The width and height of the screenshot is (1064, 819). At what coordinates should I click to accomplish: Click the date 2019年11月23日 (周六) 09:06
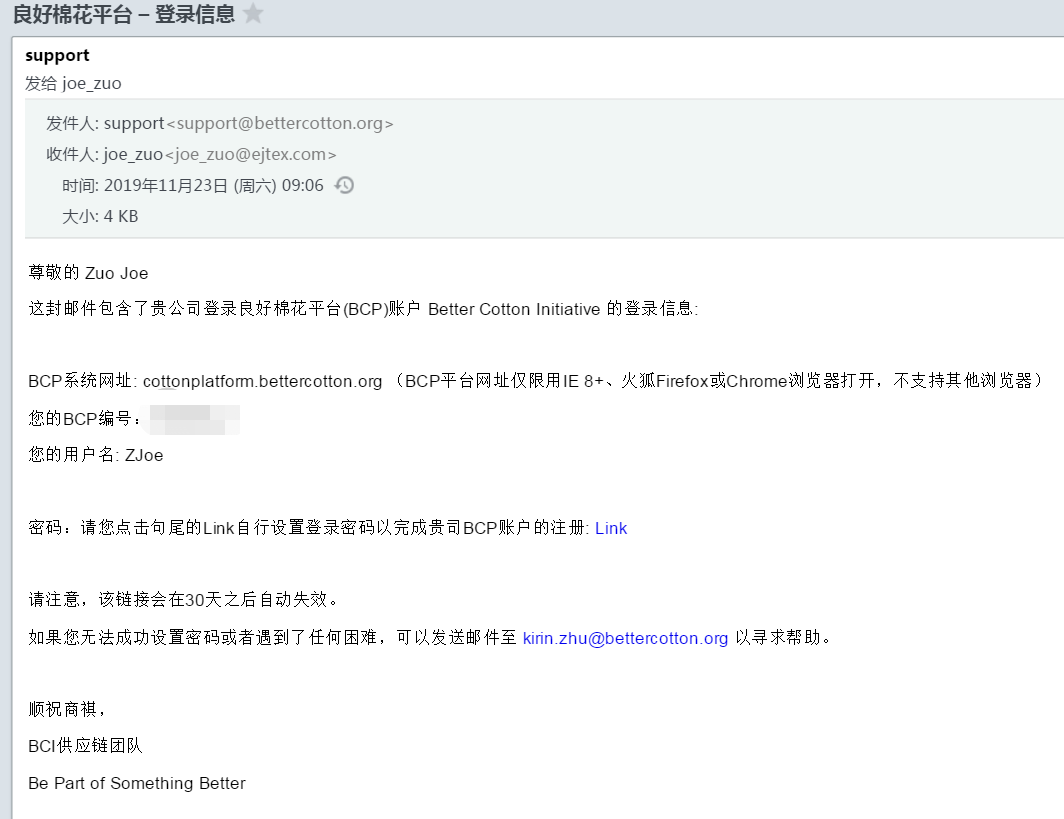click(214, 185)
